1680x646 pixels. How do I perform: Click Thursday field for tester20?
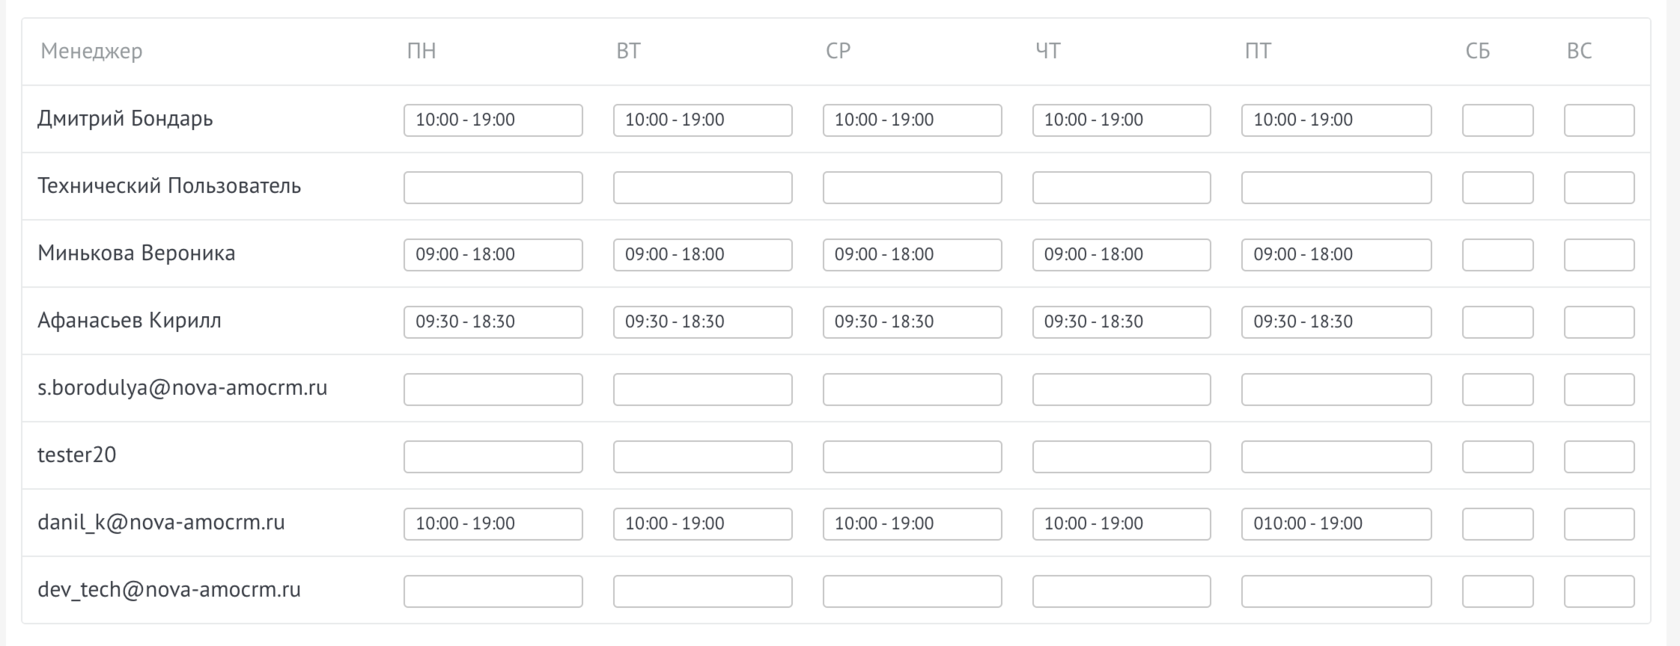(x=1121, y=456)
